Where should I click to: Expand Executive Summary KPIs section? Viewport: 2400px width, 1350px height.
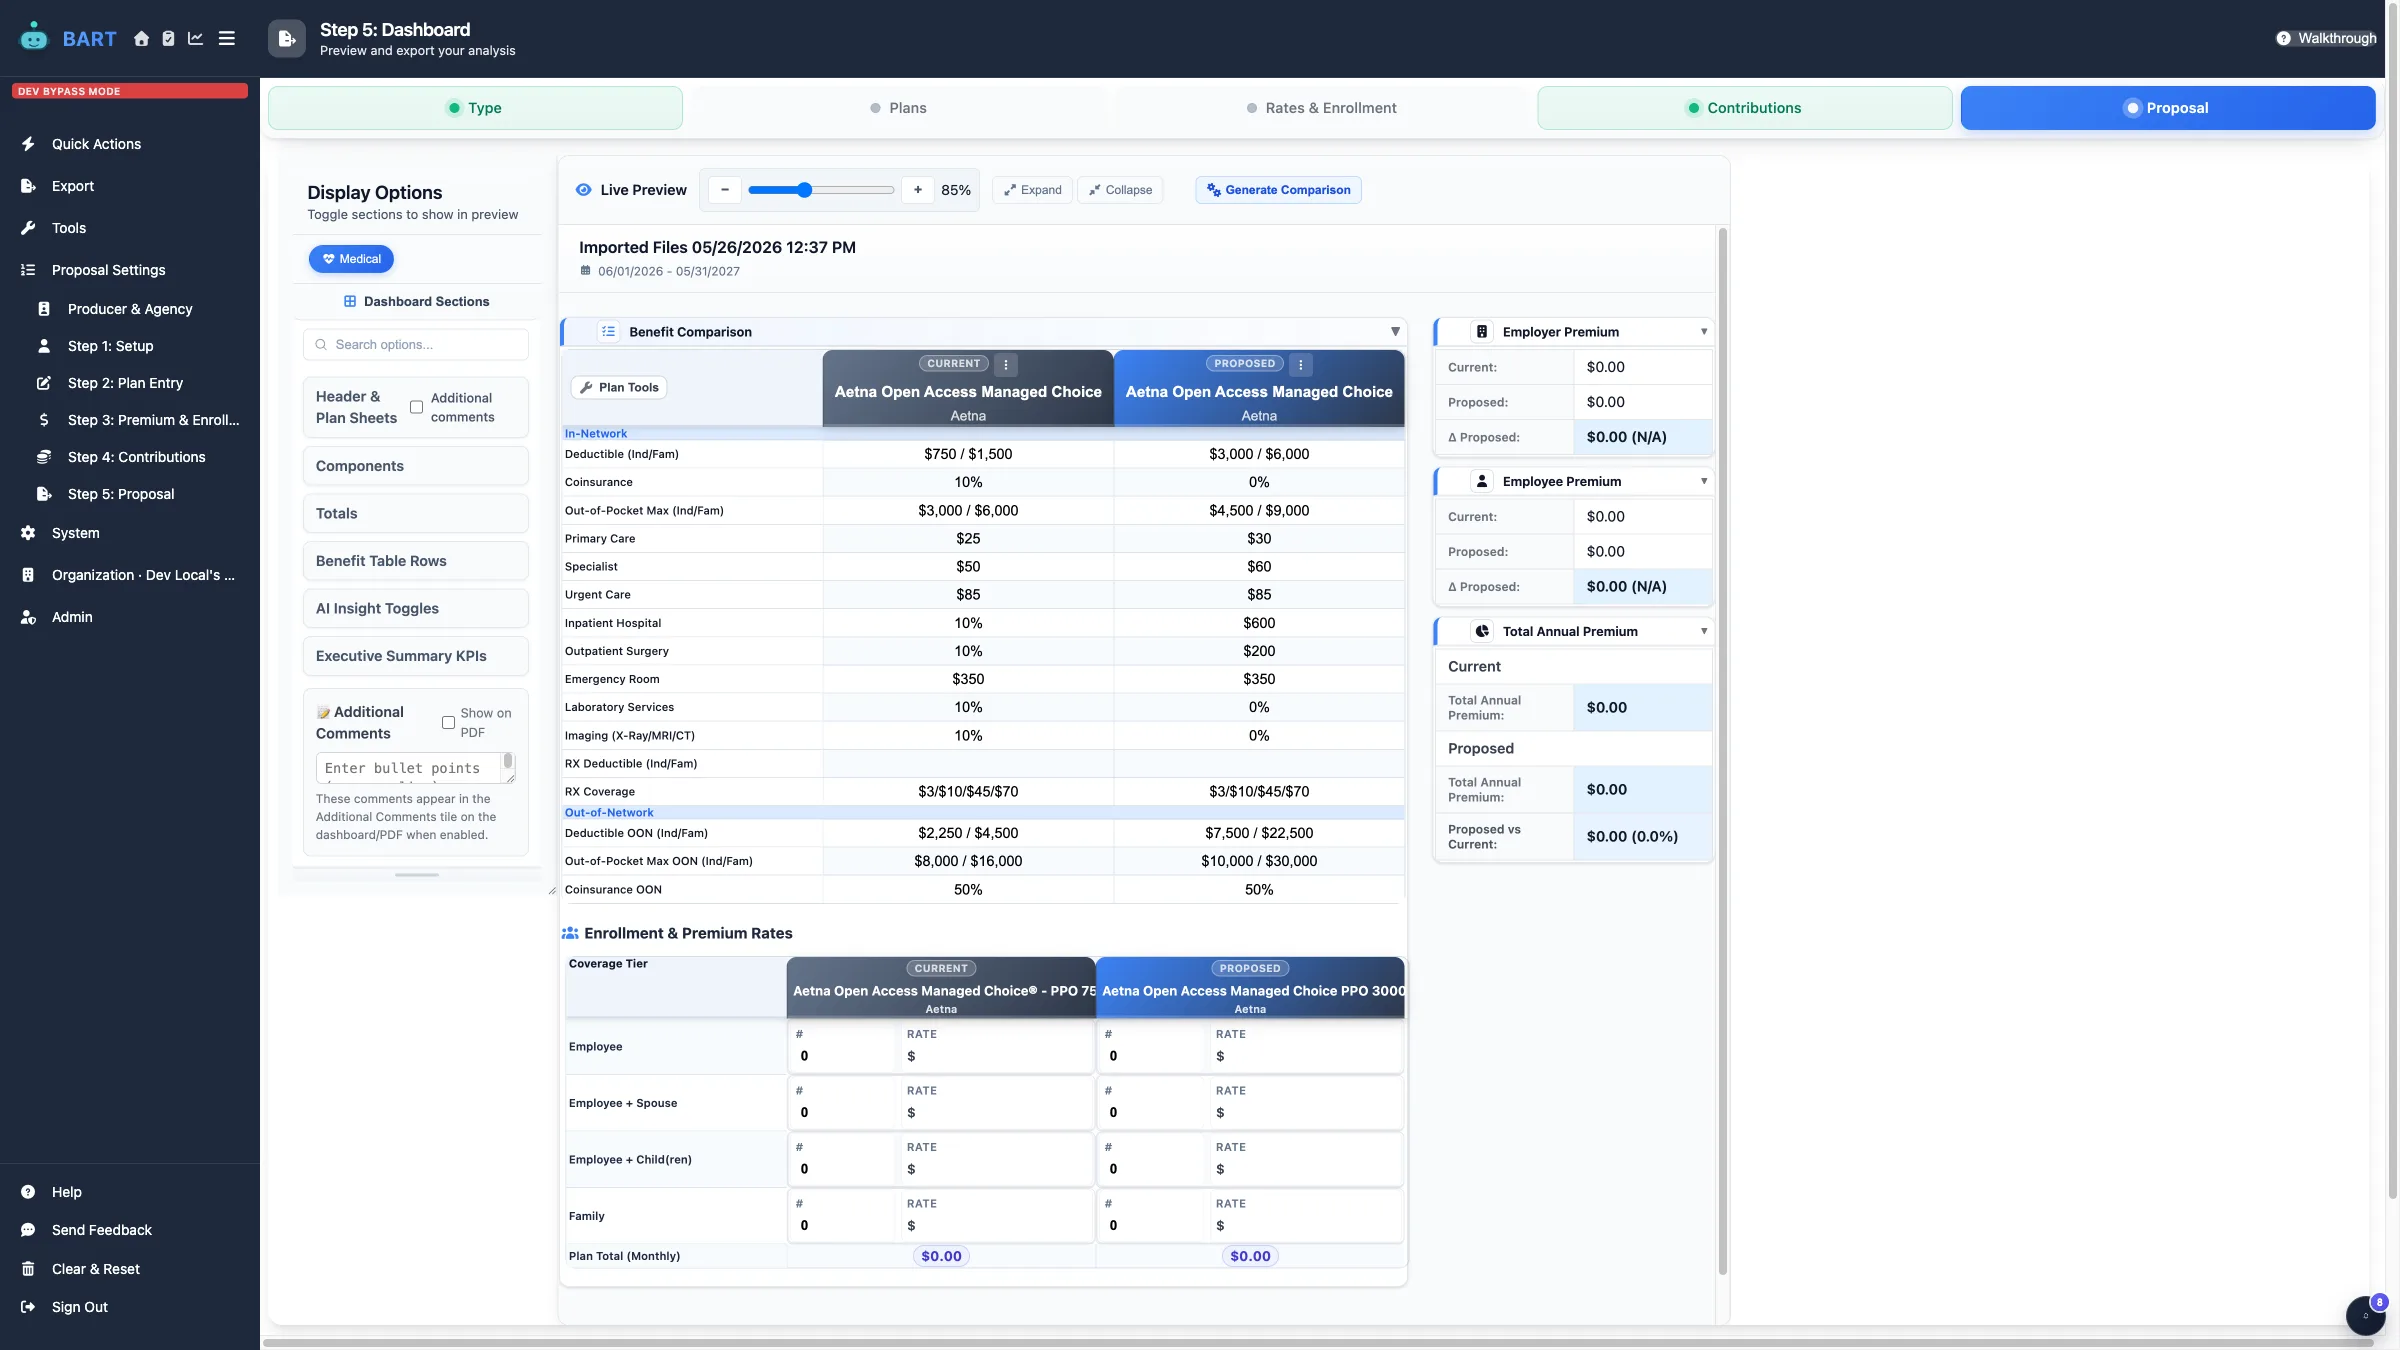416,656
